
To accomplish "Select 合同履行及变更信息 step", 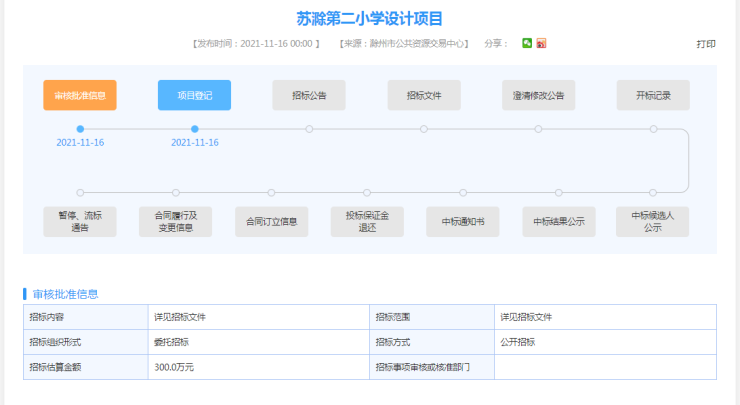I will coord(175,221).
